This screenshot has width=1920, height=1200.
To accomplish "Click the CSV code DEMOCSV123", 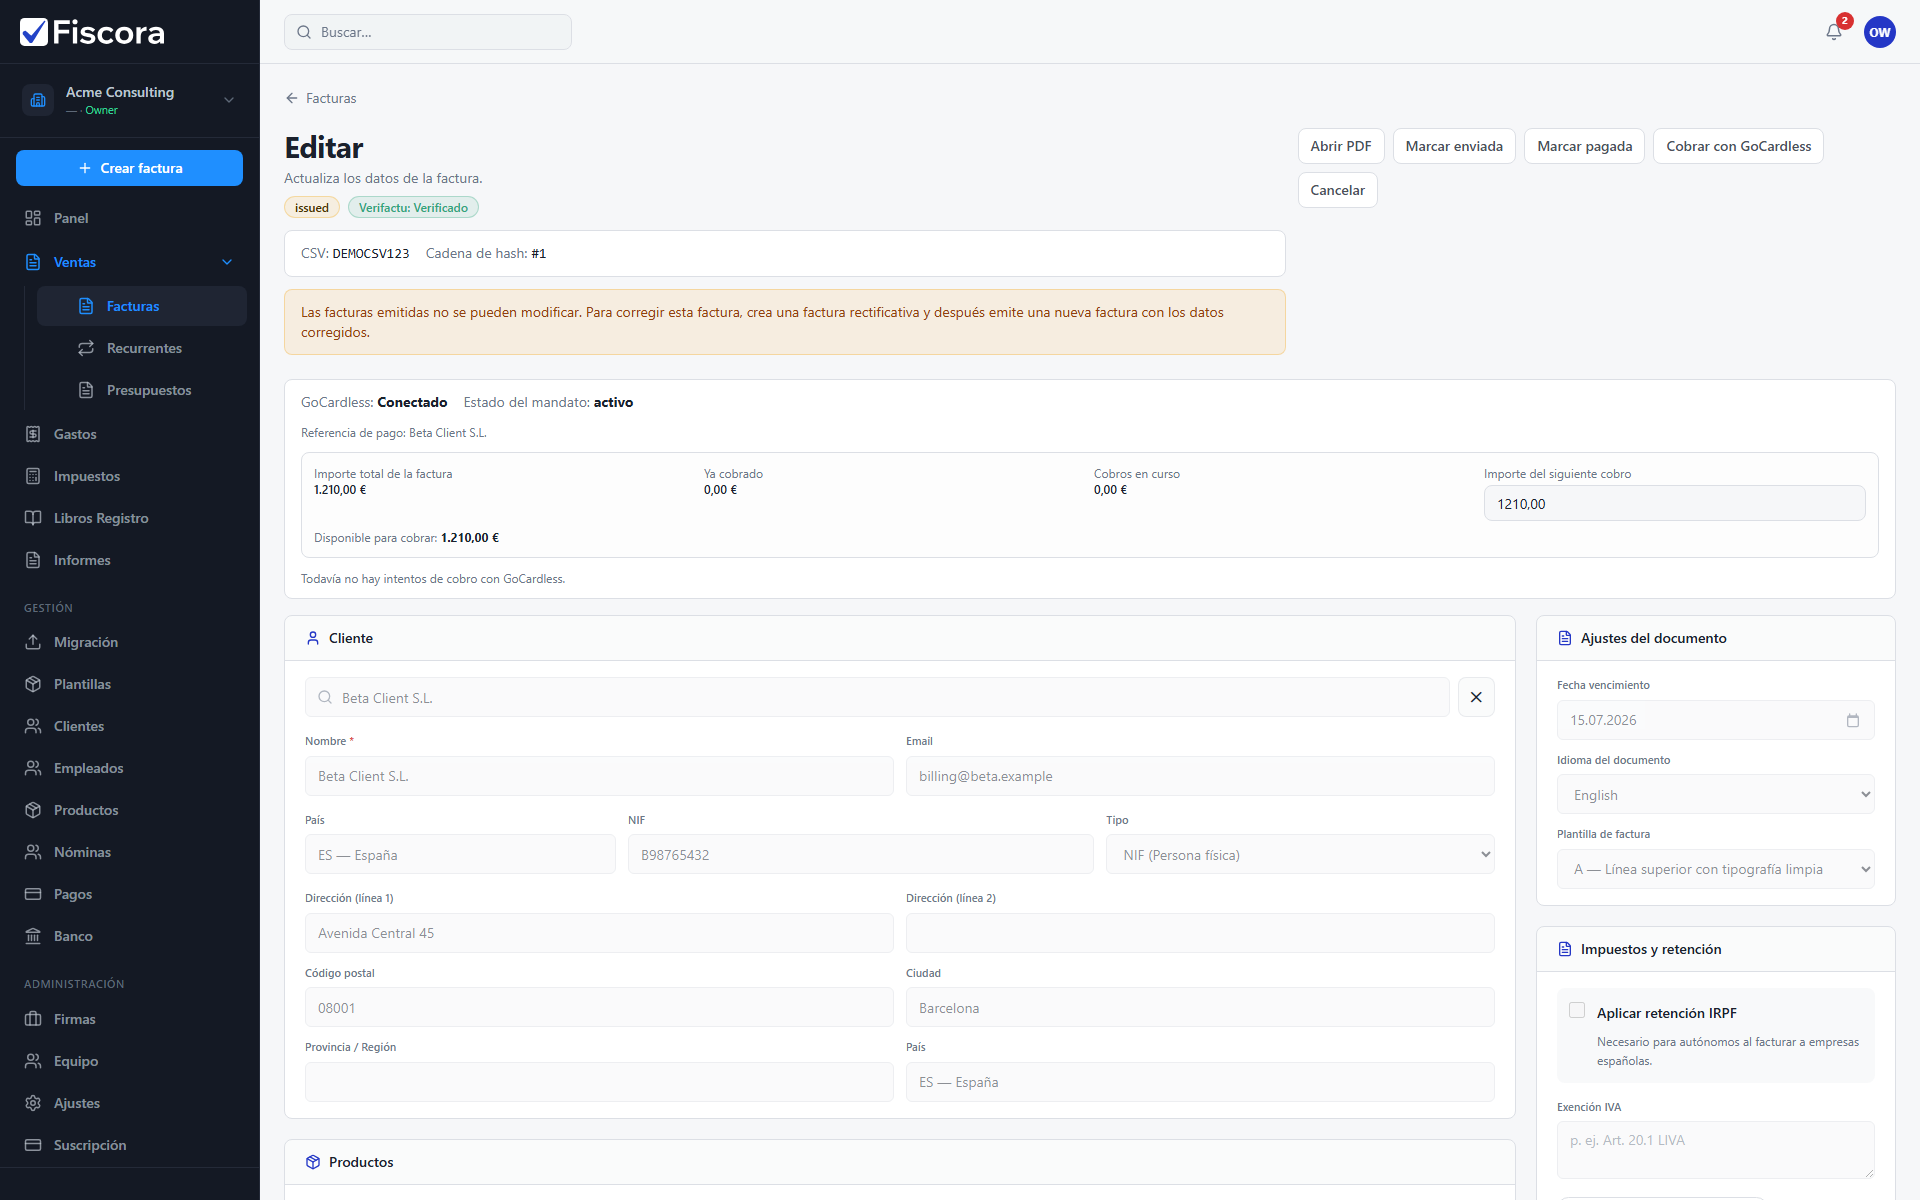I will 370,254.
